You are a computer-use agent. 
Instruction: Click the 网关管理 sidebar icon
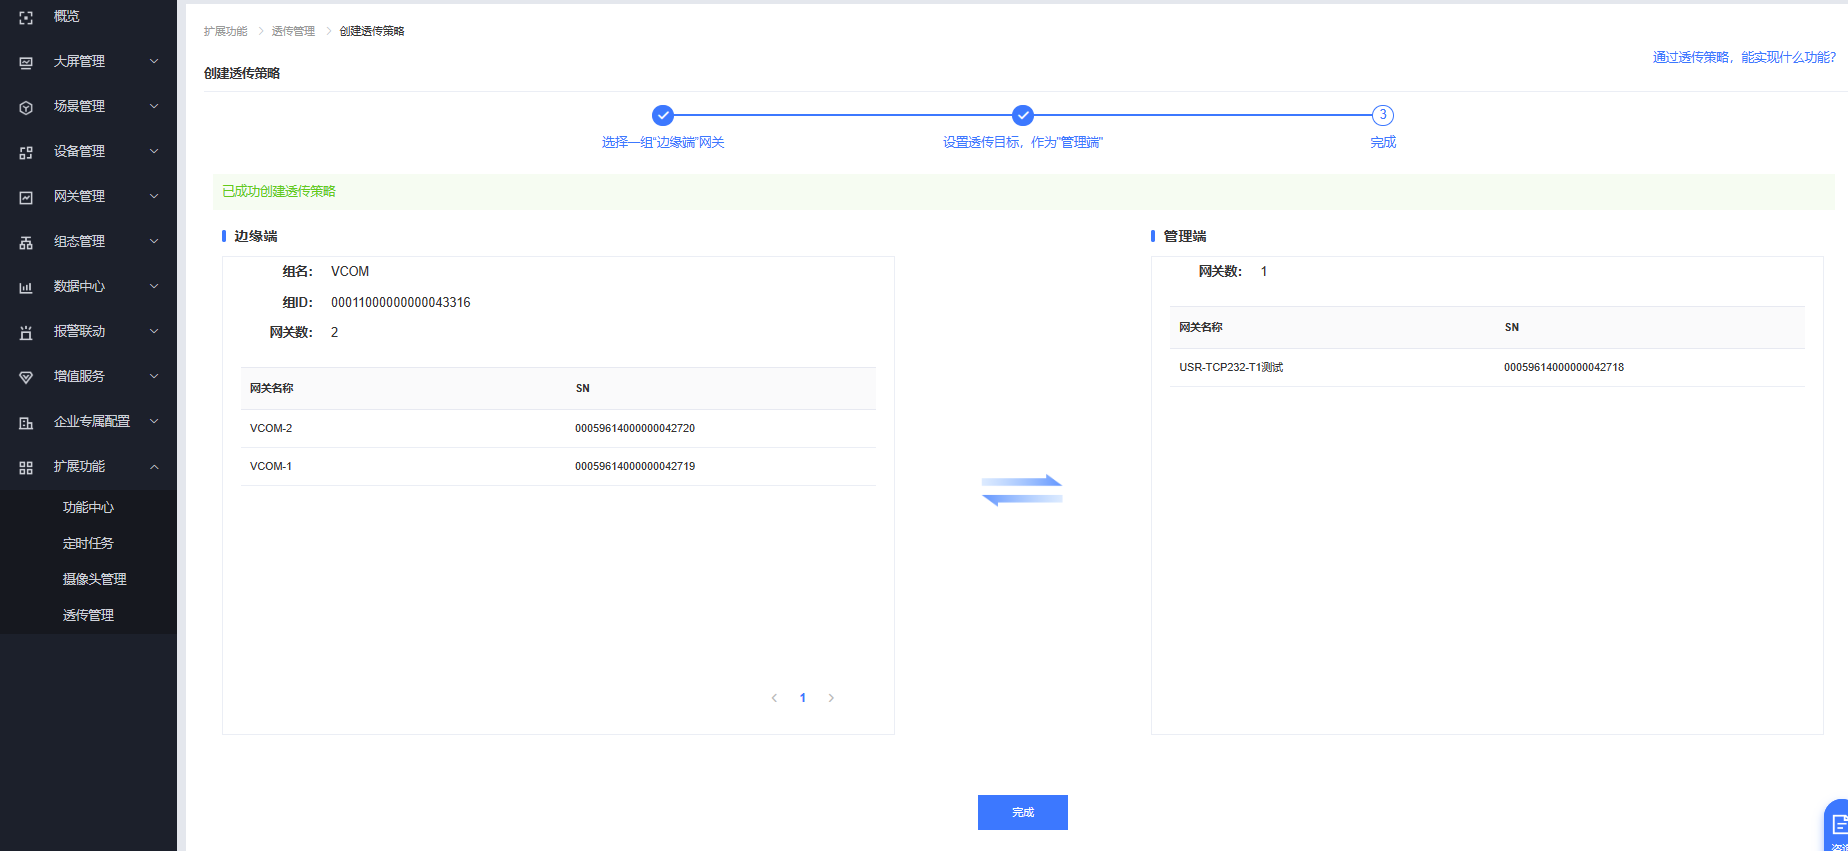pos(26,197)
